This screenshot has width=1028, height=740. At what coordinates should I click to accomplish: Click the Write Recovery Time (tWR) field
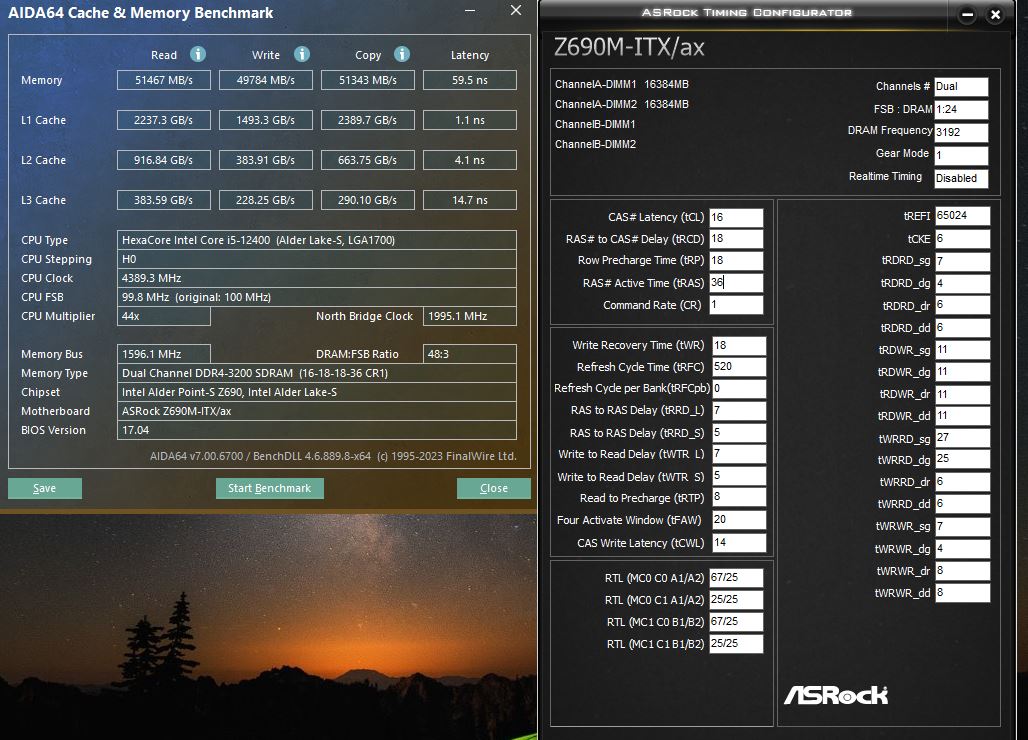point(739,345)
